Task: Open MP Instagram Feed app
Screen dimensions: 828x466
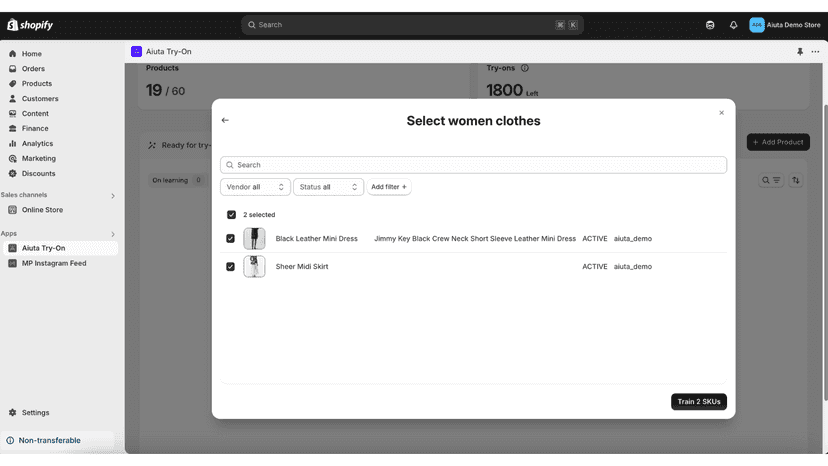Action: (x=54, y=263)
